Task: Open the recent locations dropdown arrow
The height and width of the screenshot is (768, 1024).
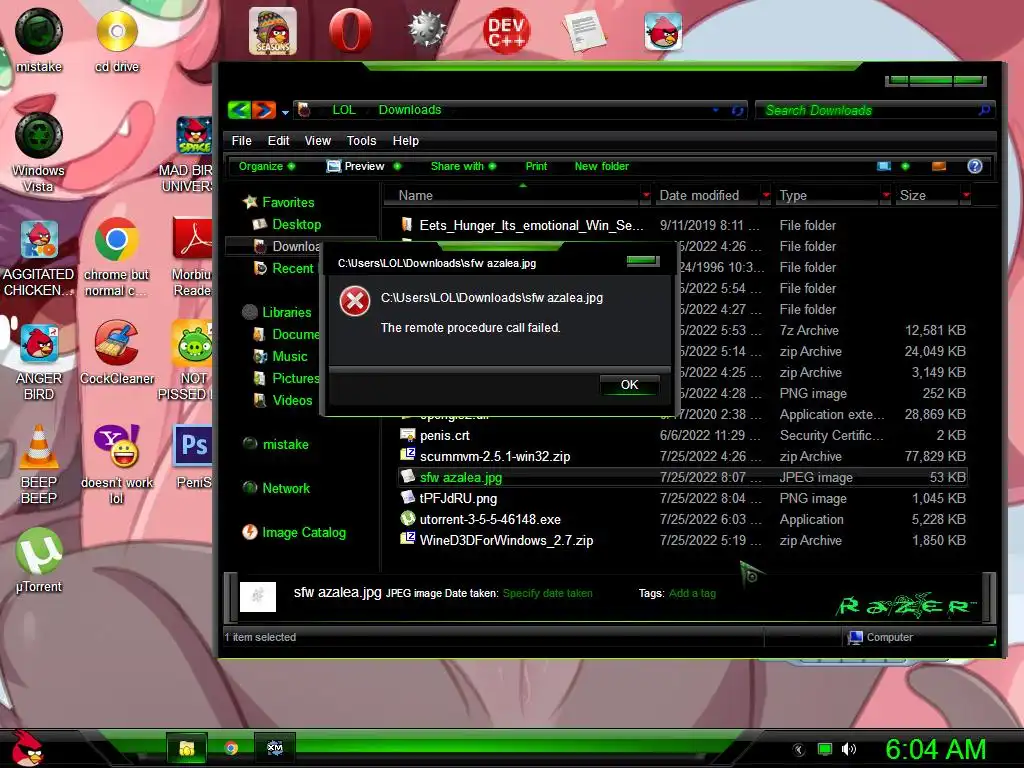Action: click(285, 112)
